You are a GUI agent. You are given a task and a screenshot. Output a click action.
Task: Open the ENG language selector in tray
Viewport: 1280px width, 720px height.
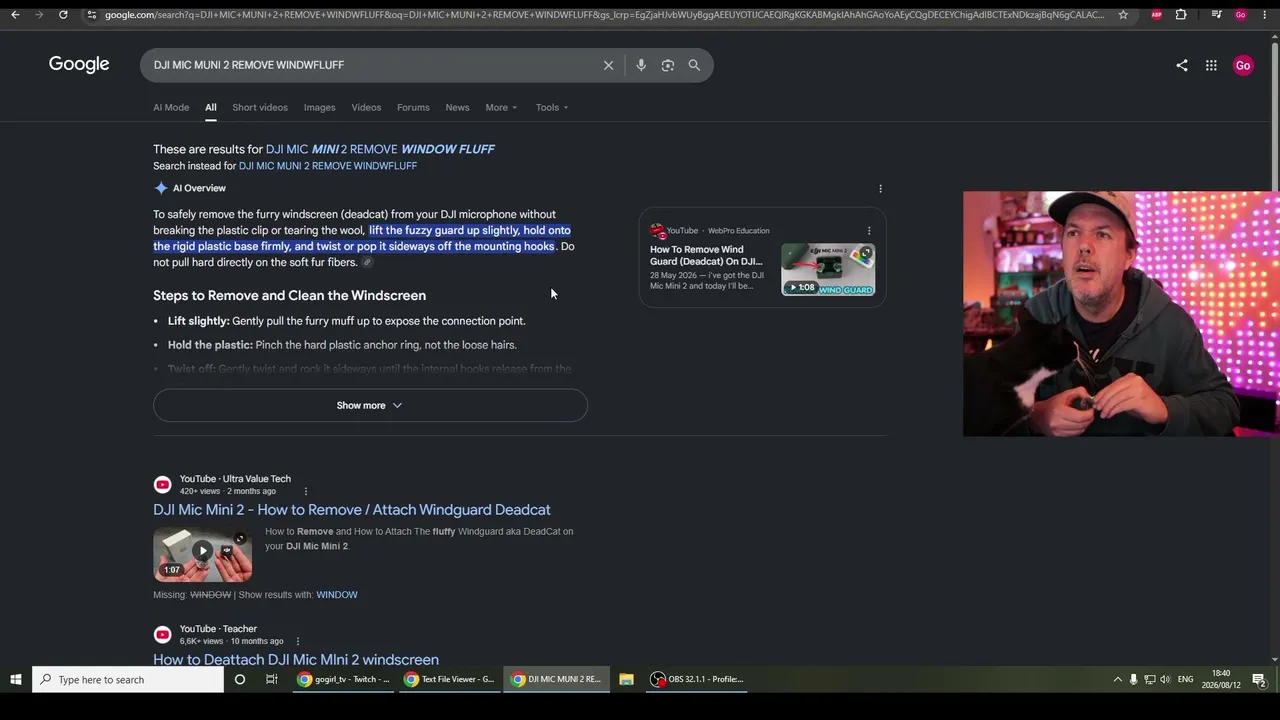coord(1185,680)
